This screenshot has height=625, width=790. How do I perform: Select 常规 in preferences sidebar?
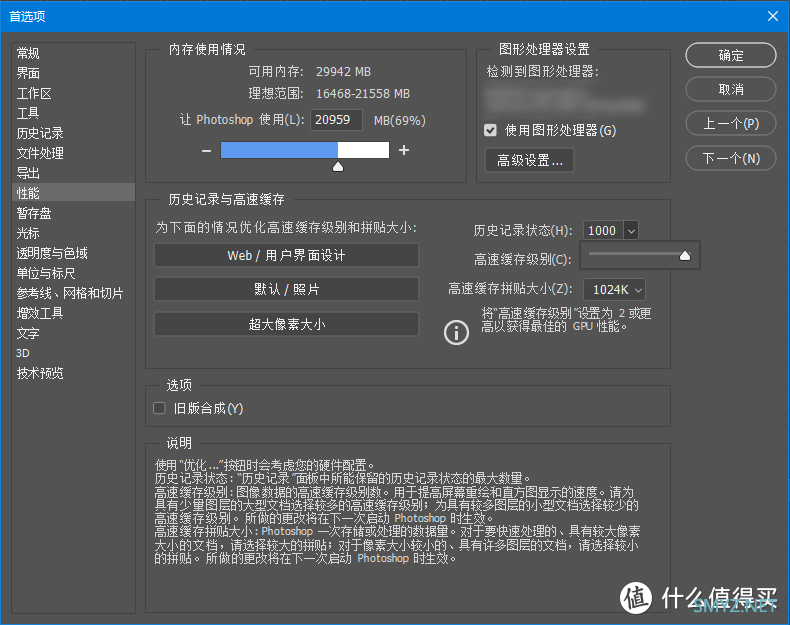point(74,53)
